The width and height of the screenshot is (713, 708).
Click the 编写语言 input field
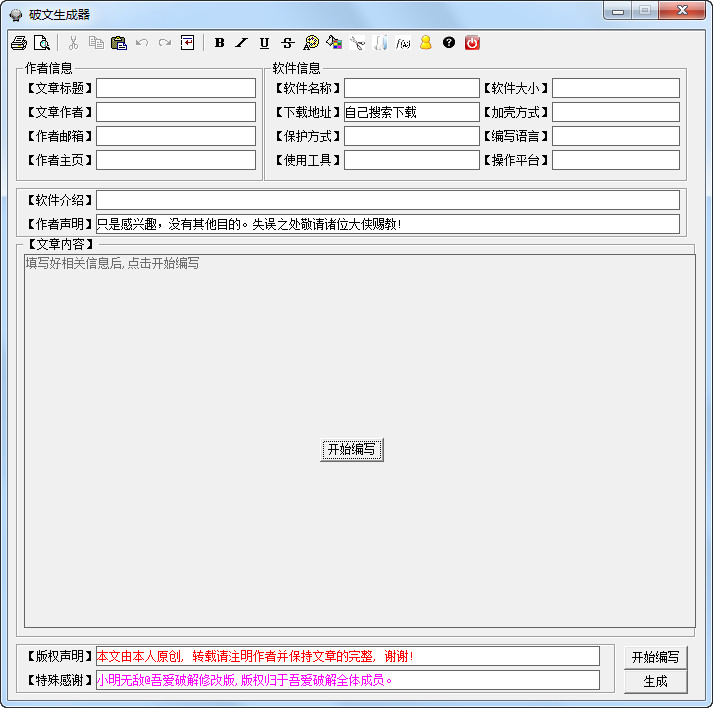(x=616, y=136)
